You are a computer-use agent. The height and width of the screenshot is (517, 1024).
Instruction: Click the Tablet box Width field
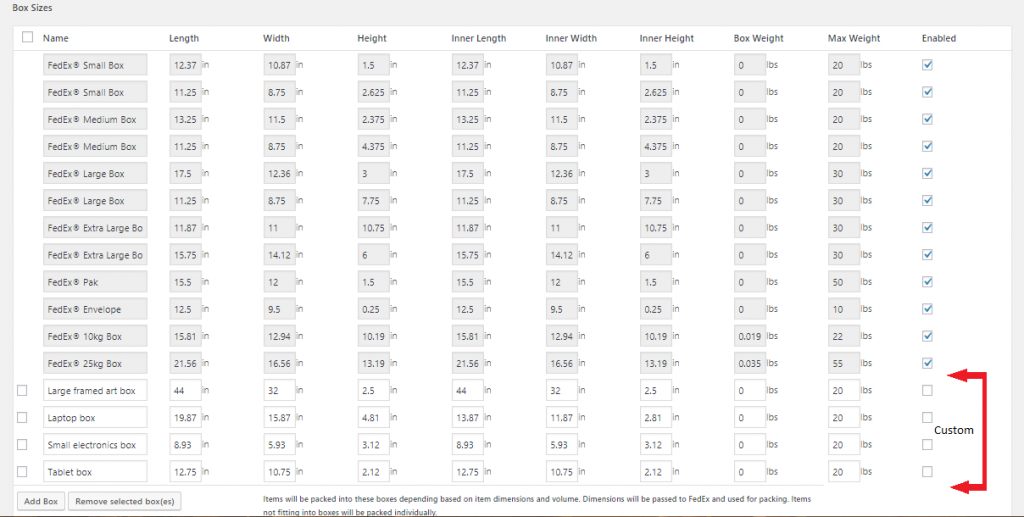280,472
